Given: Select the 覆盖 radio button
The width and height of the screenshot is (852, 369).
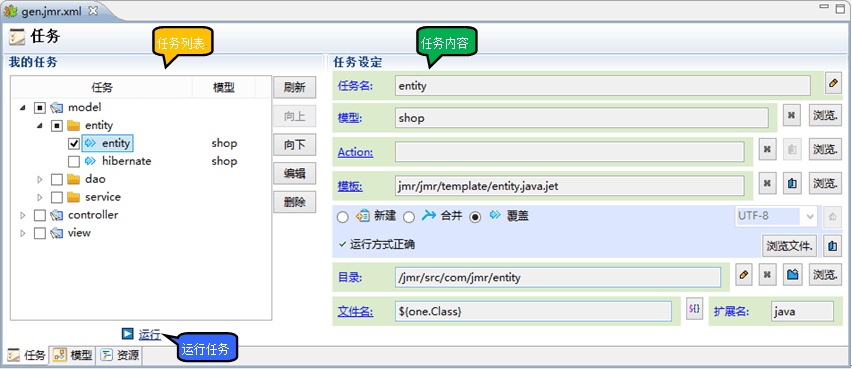Looking at the screenshot, I should click(x=475, y=217).
